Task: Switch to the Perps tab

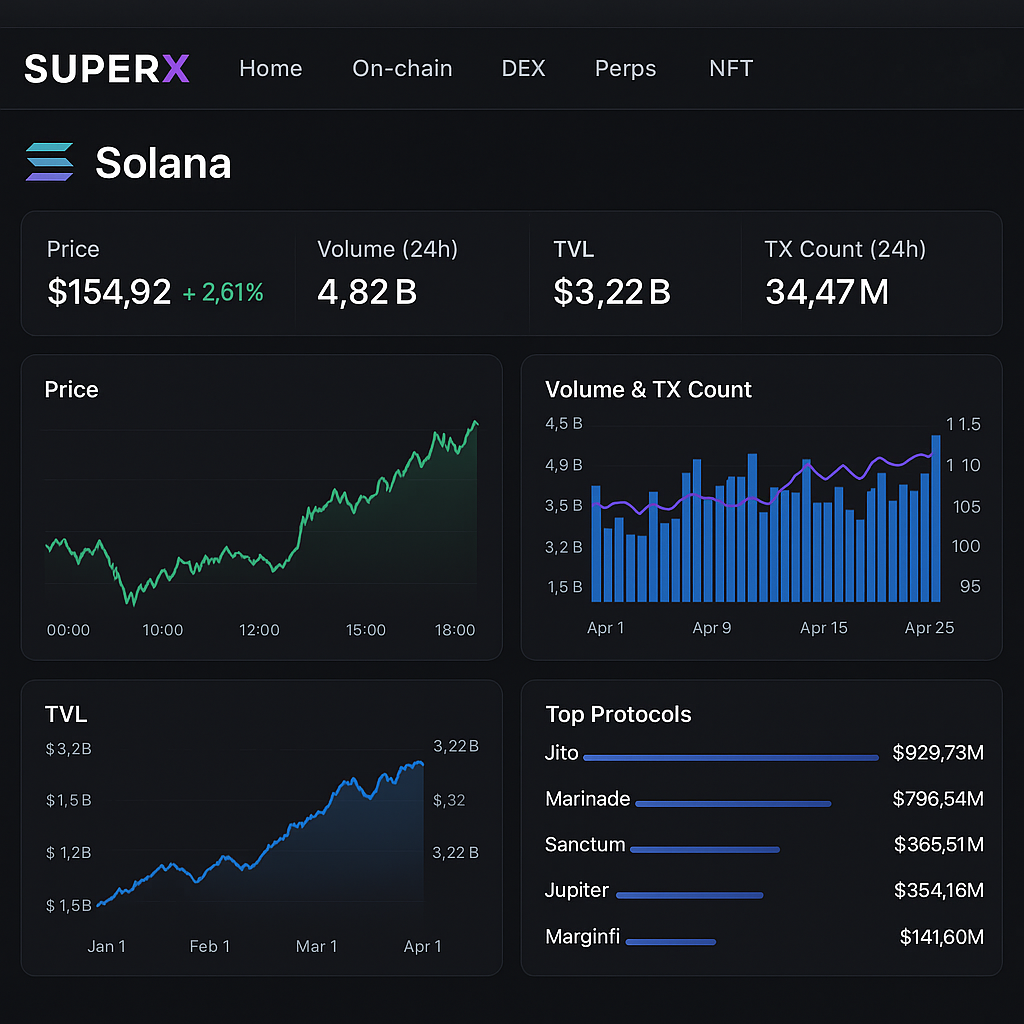Action: (625, 68)
